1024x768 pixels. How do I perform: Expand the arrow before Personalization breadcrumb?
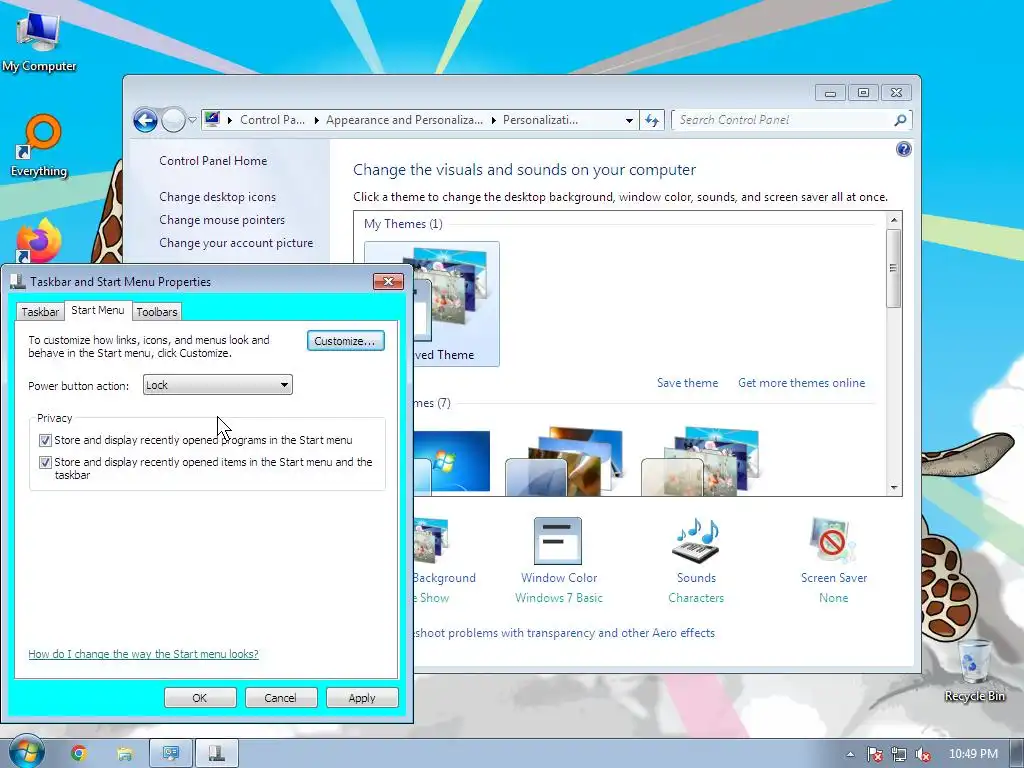pyautogui.click(x=493, y=120)
